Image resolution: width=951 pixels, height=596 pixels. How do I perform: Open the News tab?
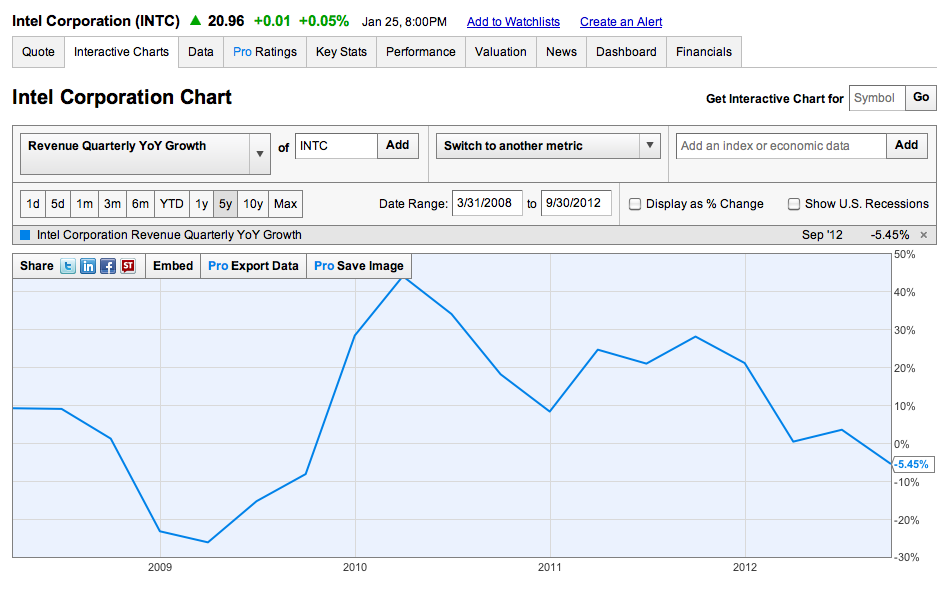pos(562,52)
